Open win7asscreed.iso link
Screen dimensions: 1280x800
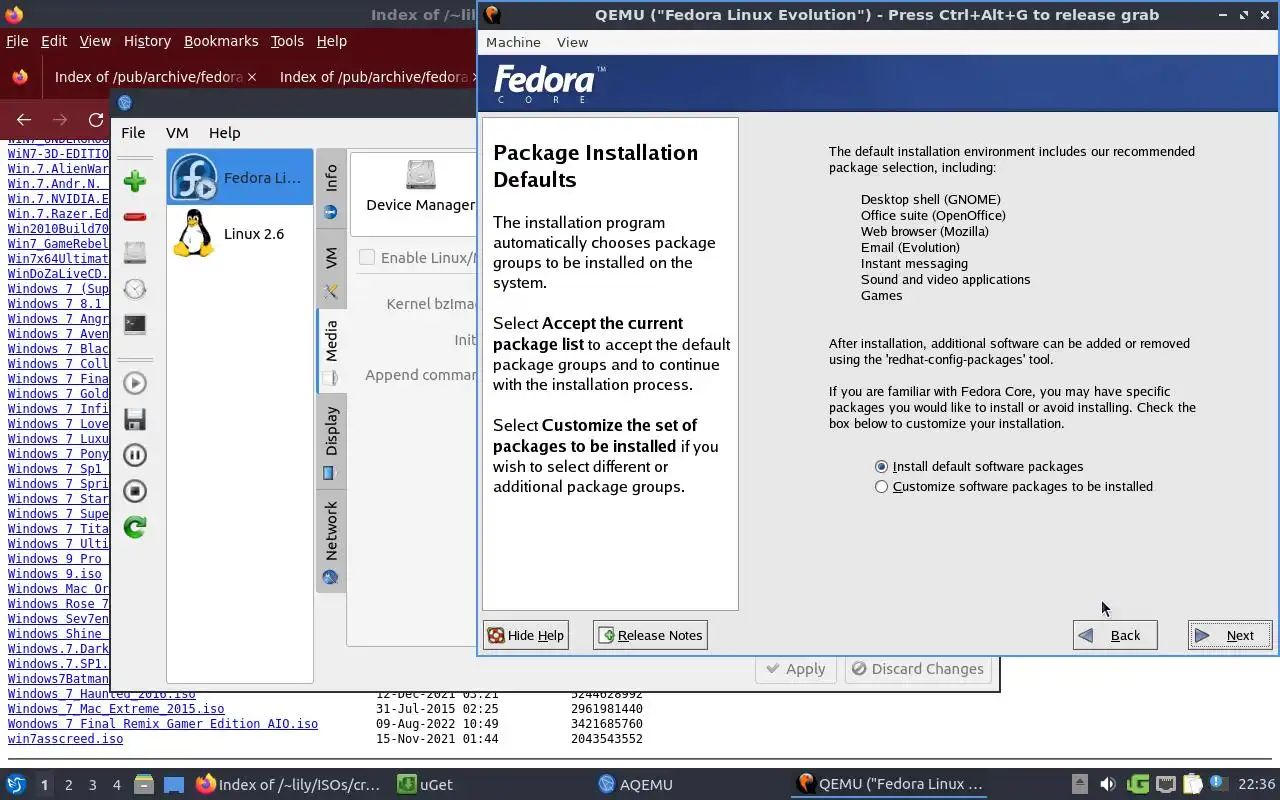(65, 739)
